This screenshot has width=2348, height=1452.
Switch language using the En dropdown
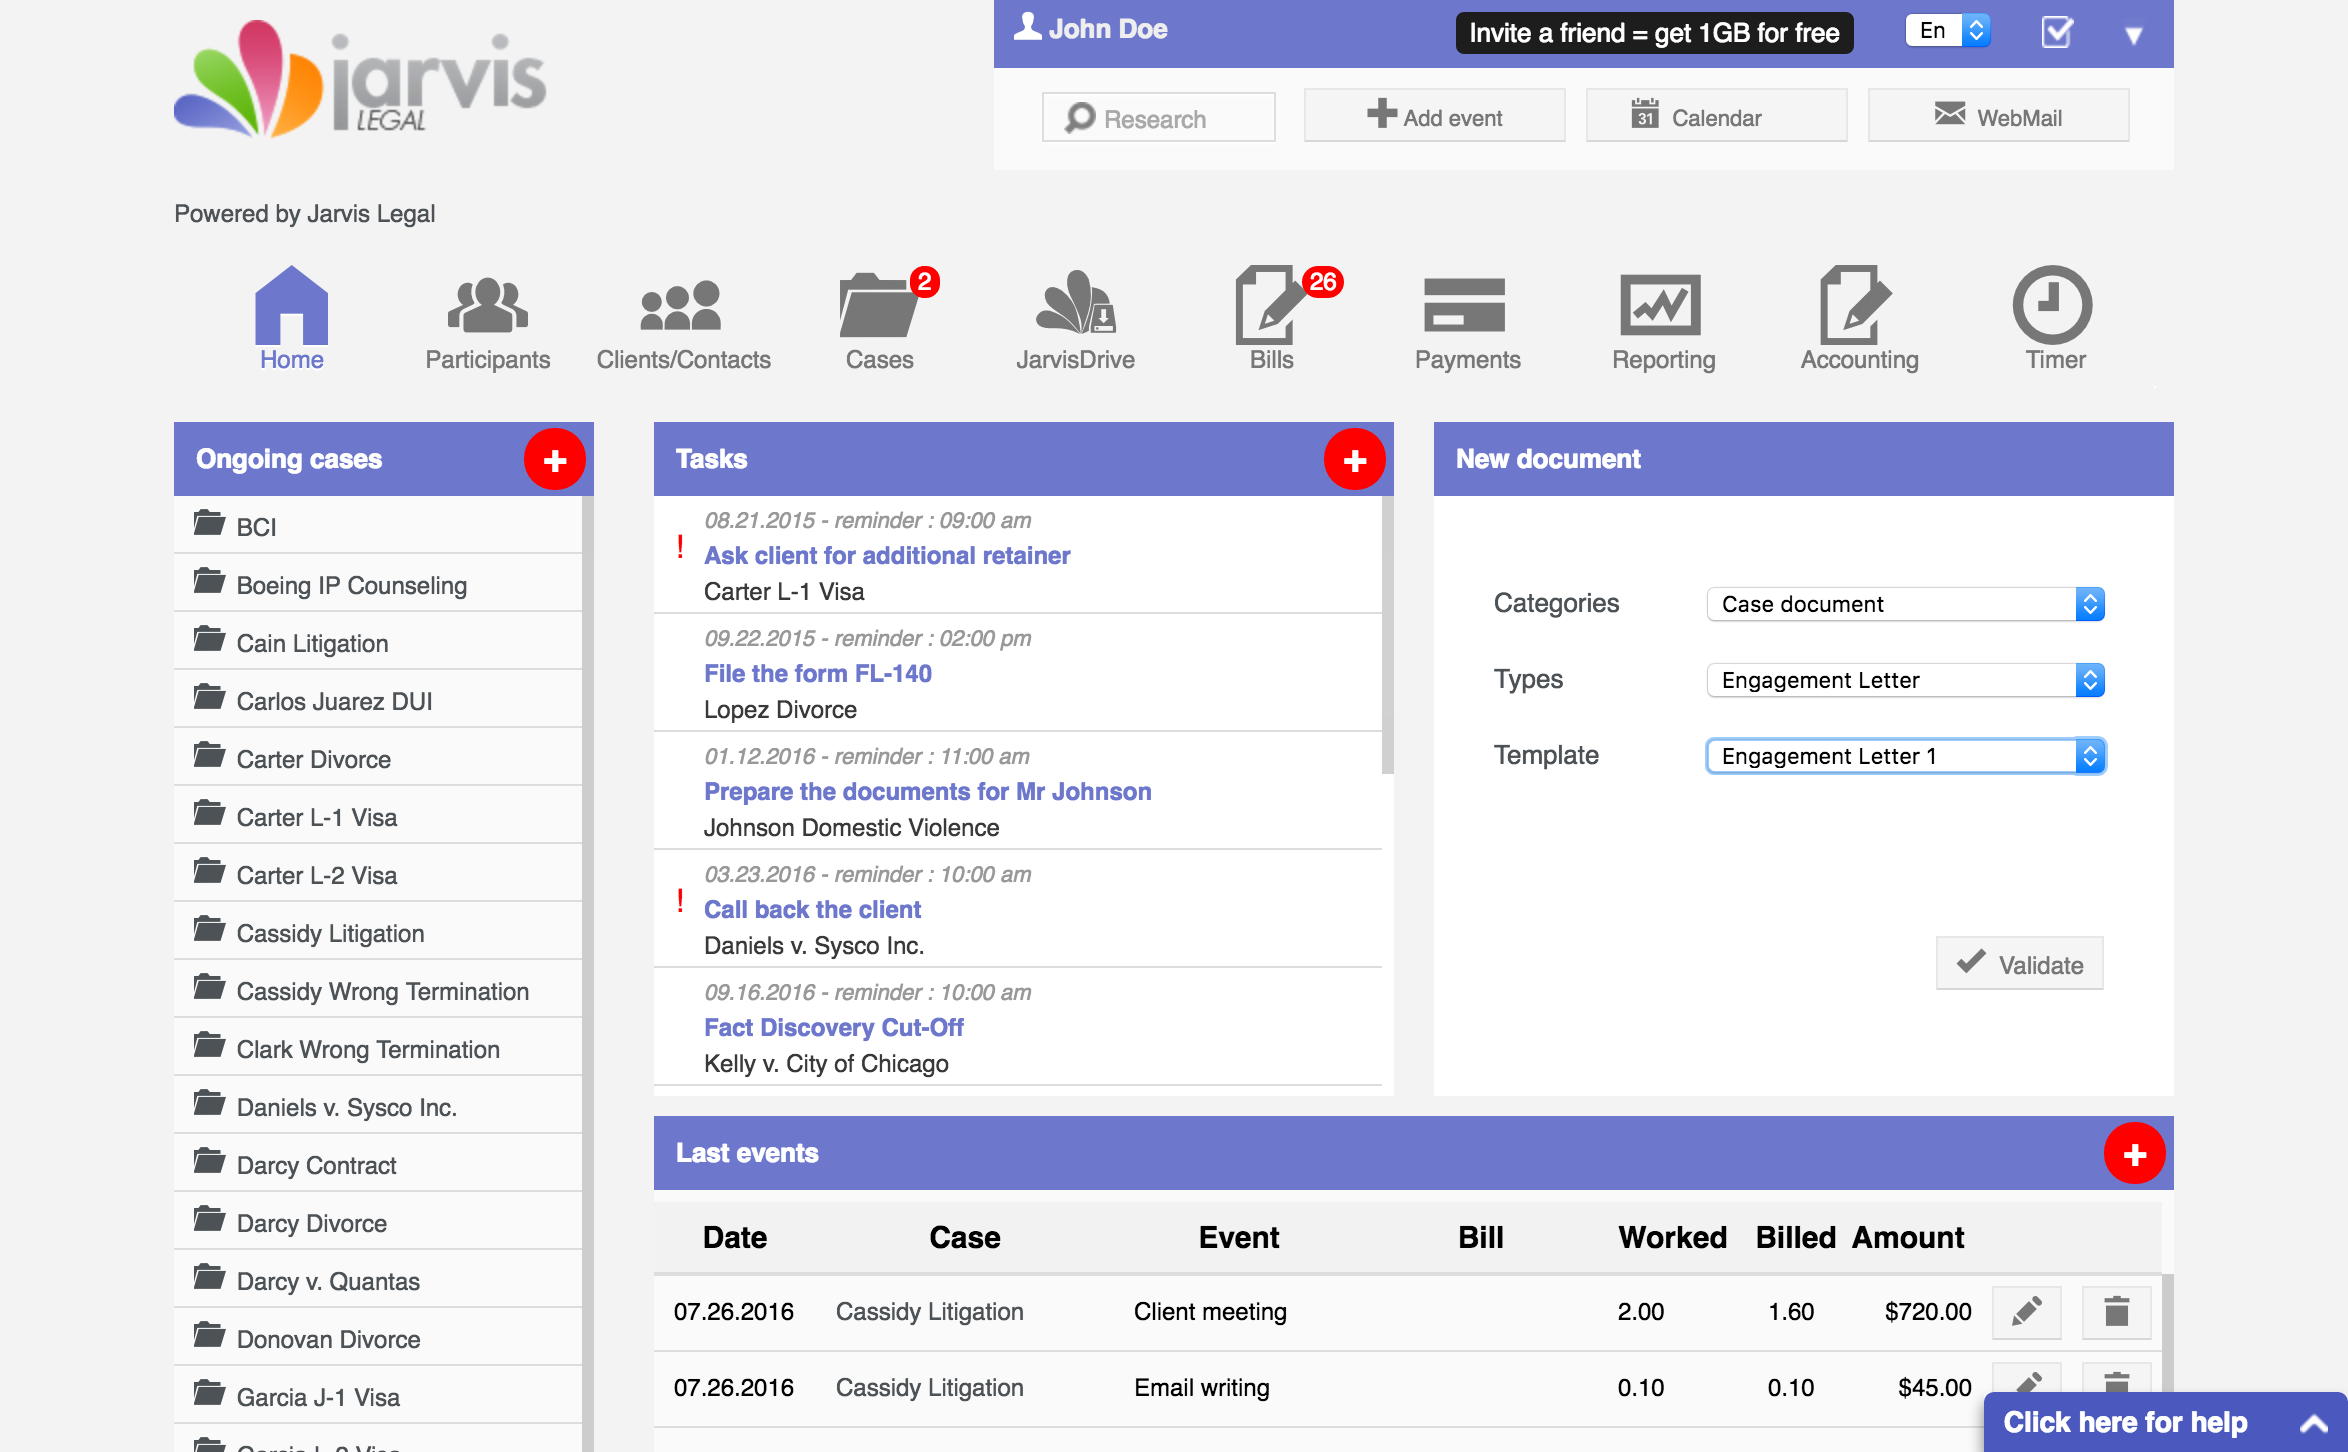click(x=1946, y=31)
